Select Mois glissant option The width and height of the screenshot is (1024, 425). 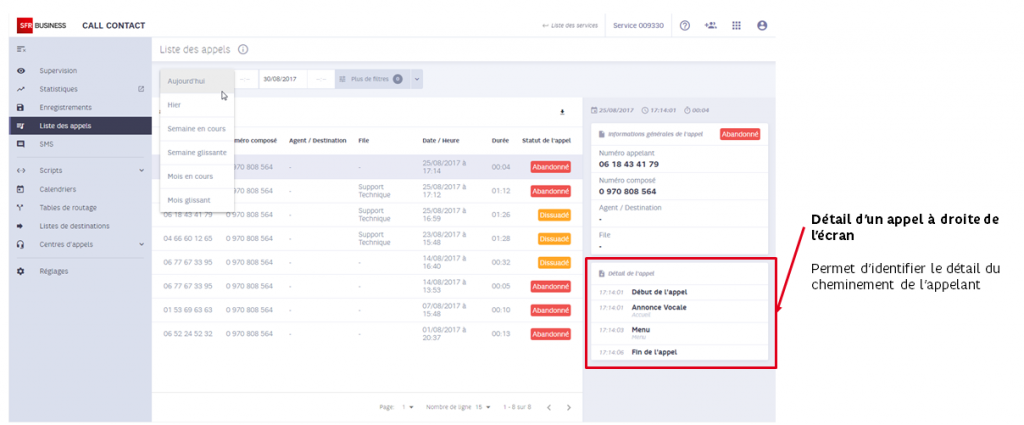[x=197, y=200]
